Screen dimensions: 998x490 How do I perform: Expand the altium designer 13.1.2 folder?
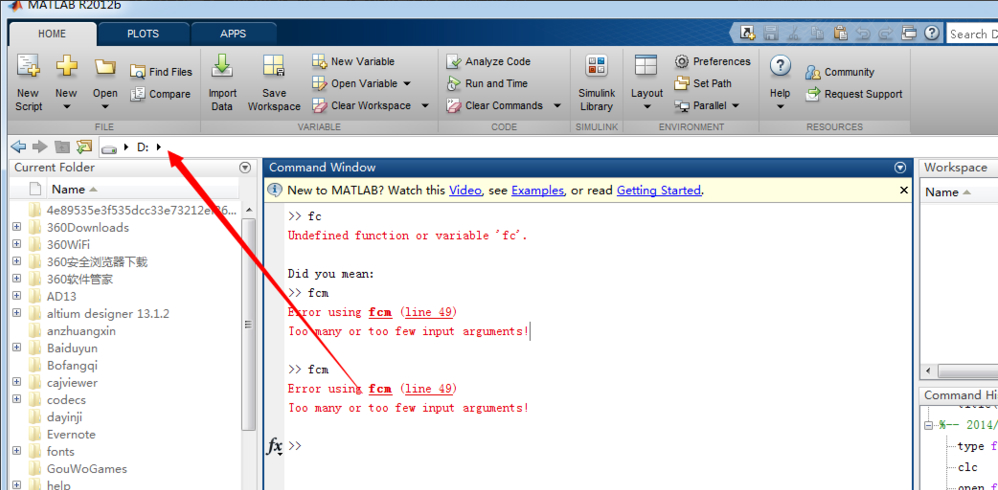point(17,313)
